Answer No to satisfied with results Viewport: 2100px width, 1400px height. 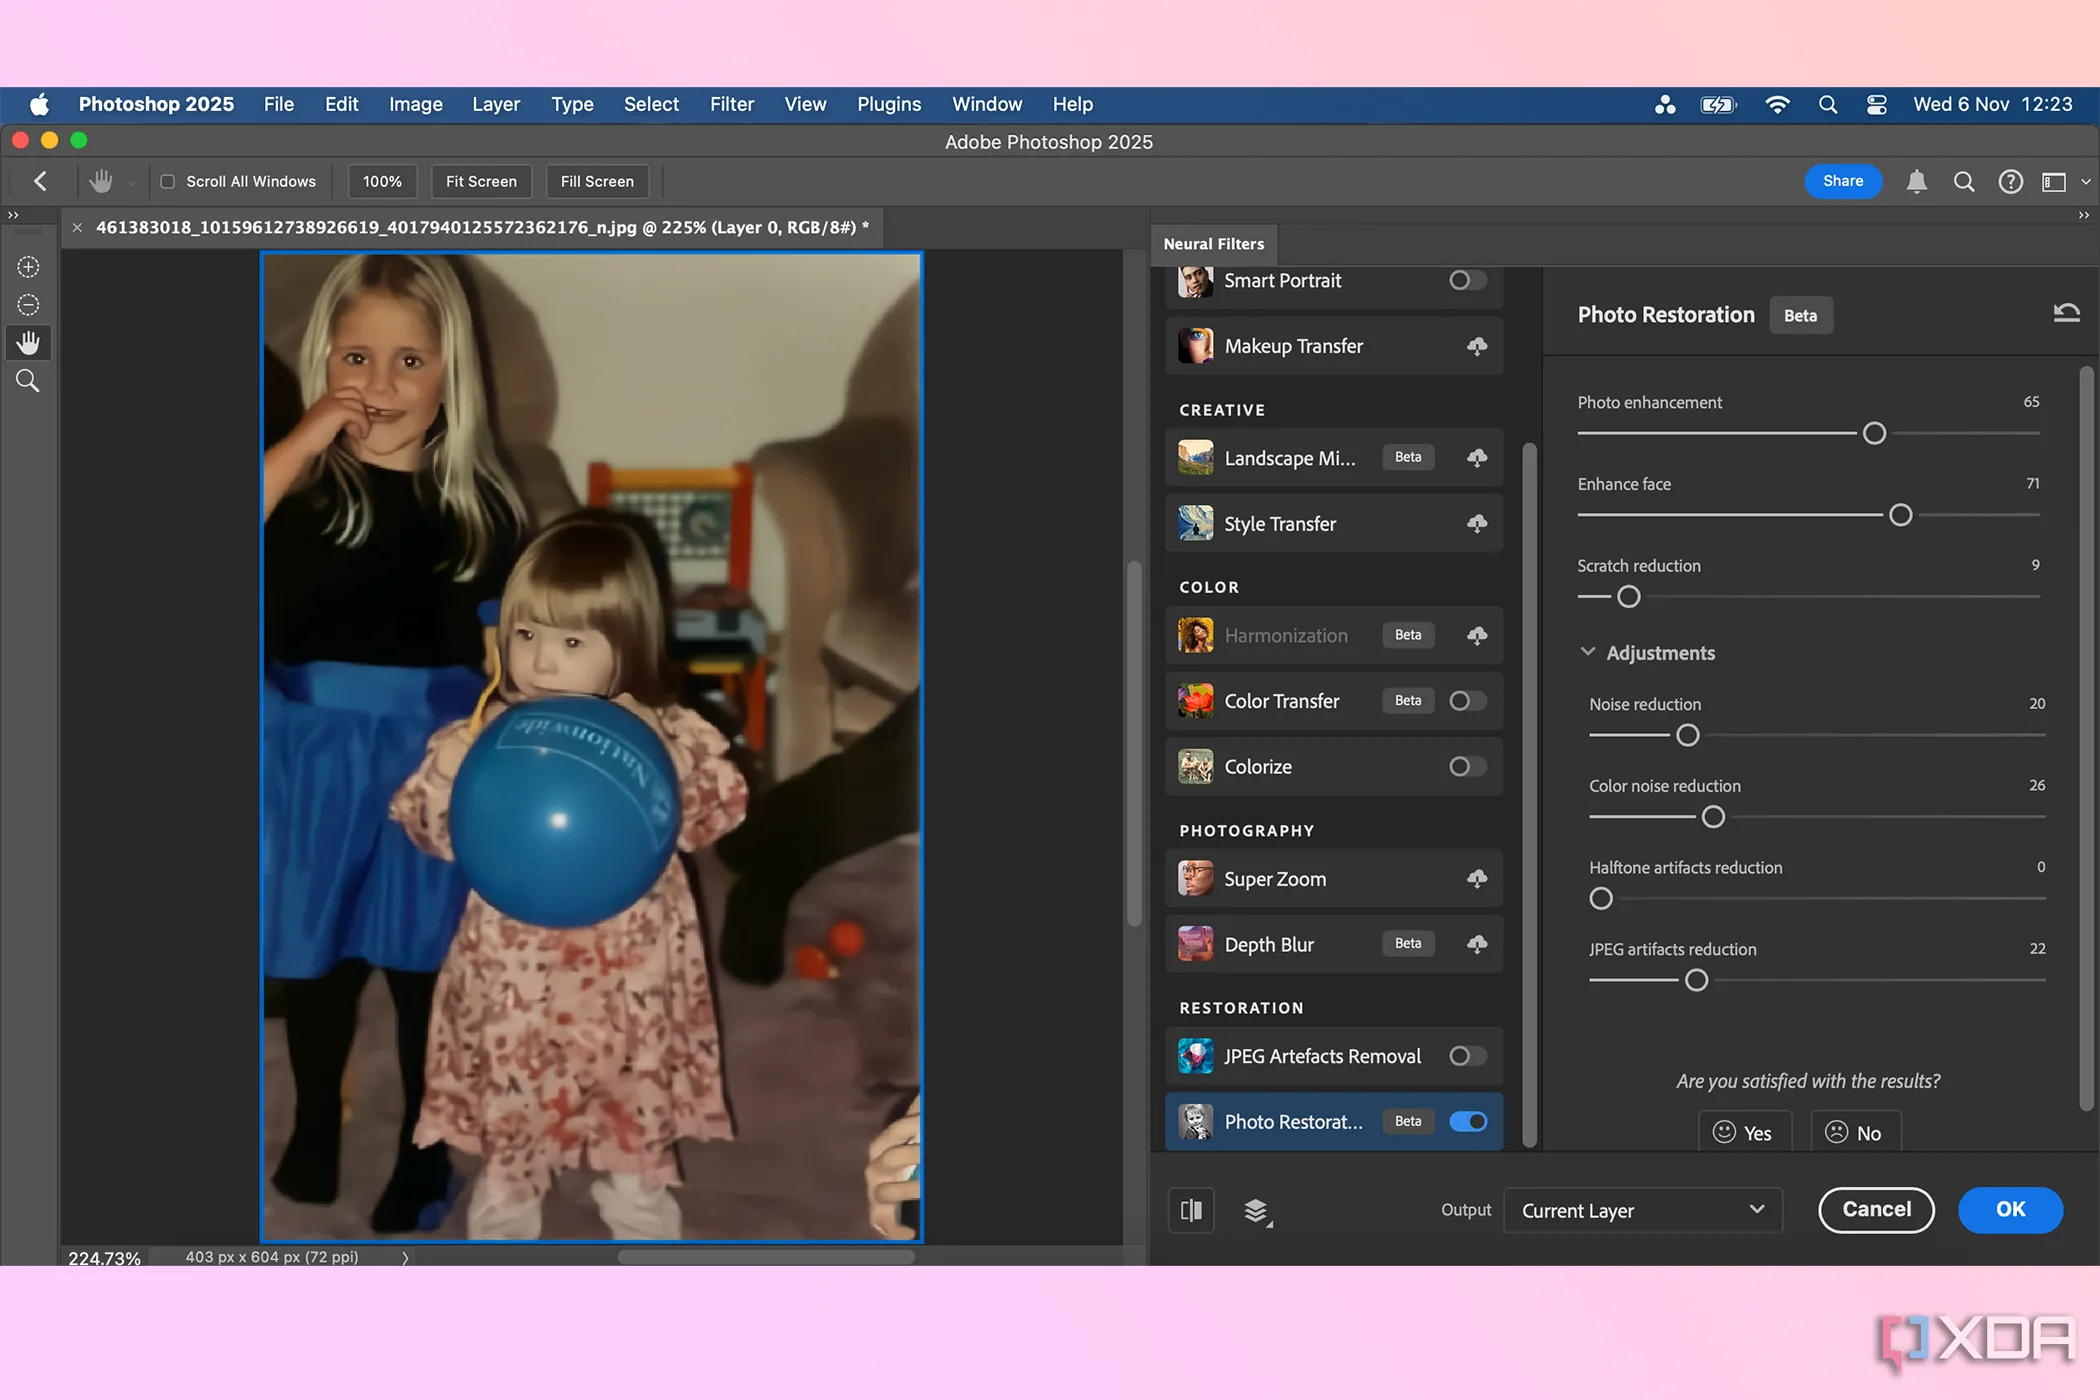1855,1132
